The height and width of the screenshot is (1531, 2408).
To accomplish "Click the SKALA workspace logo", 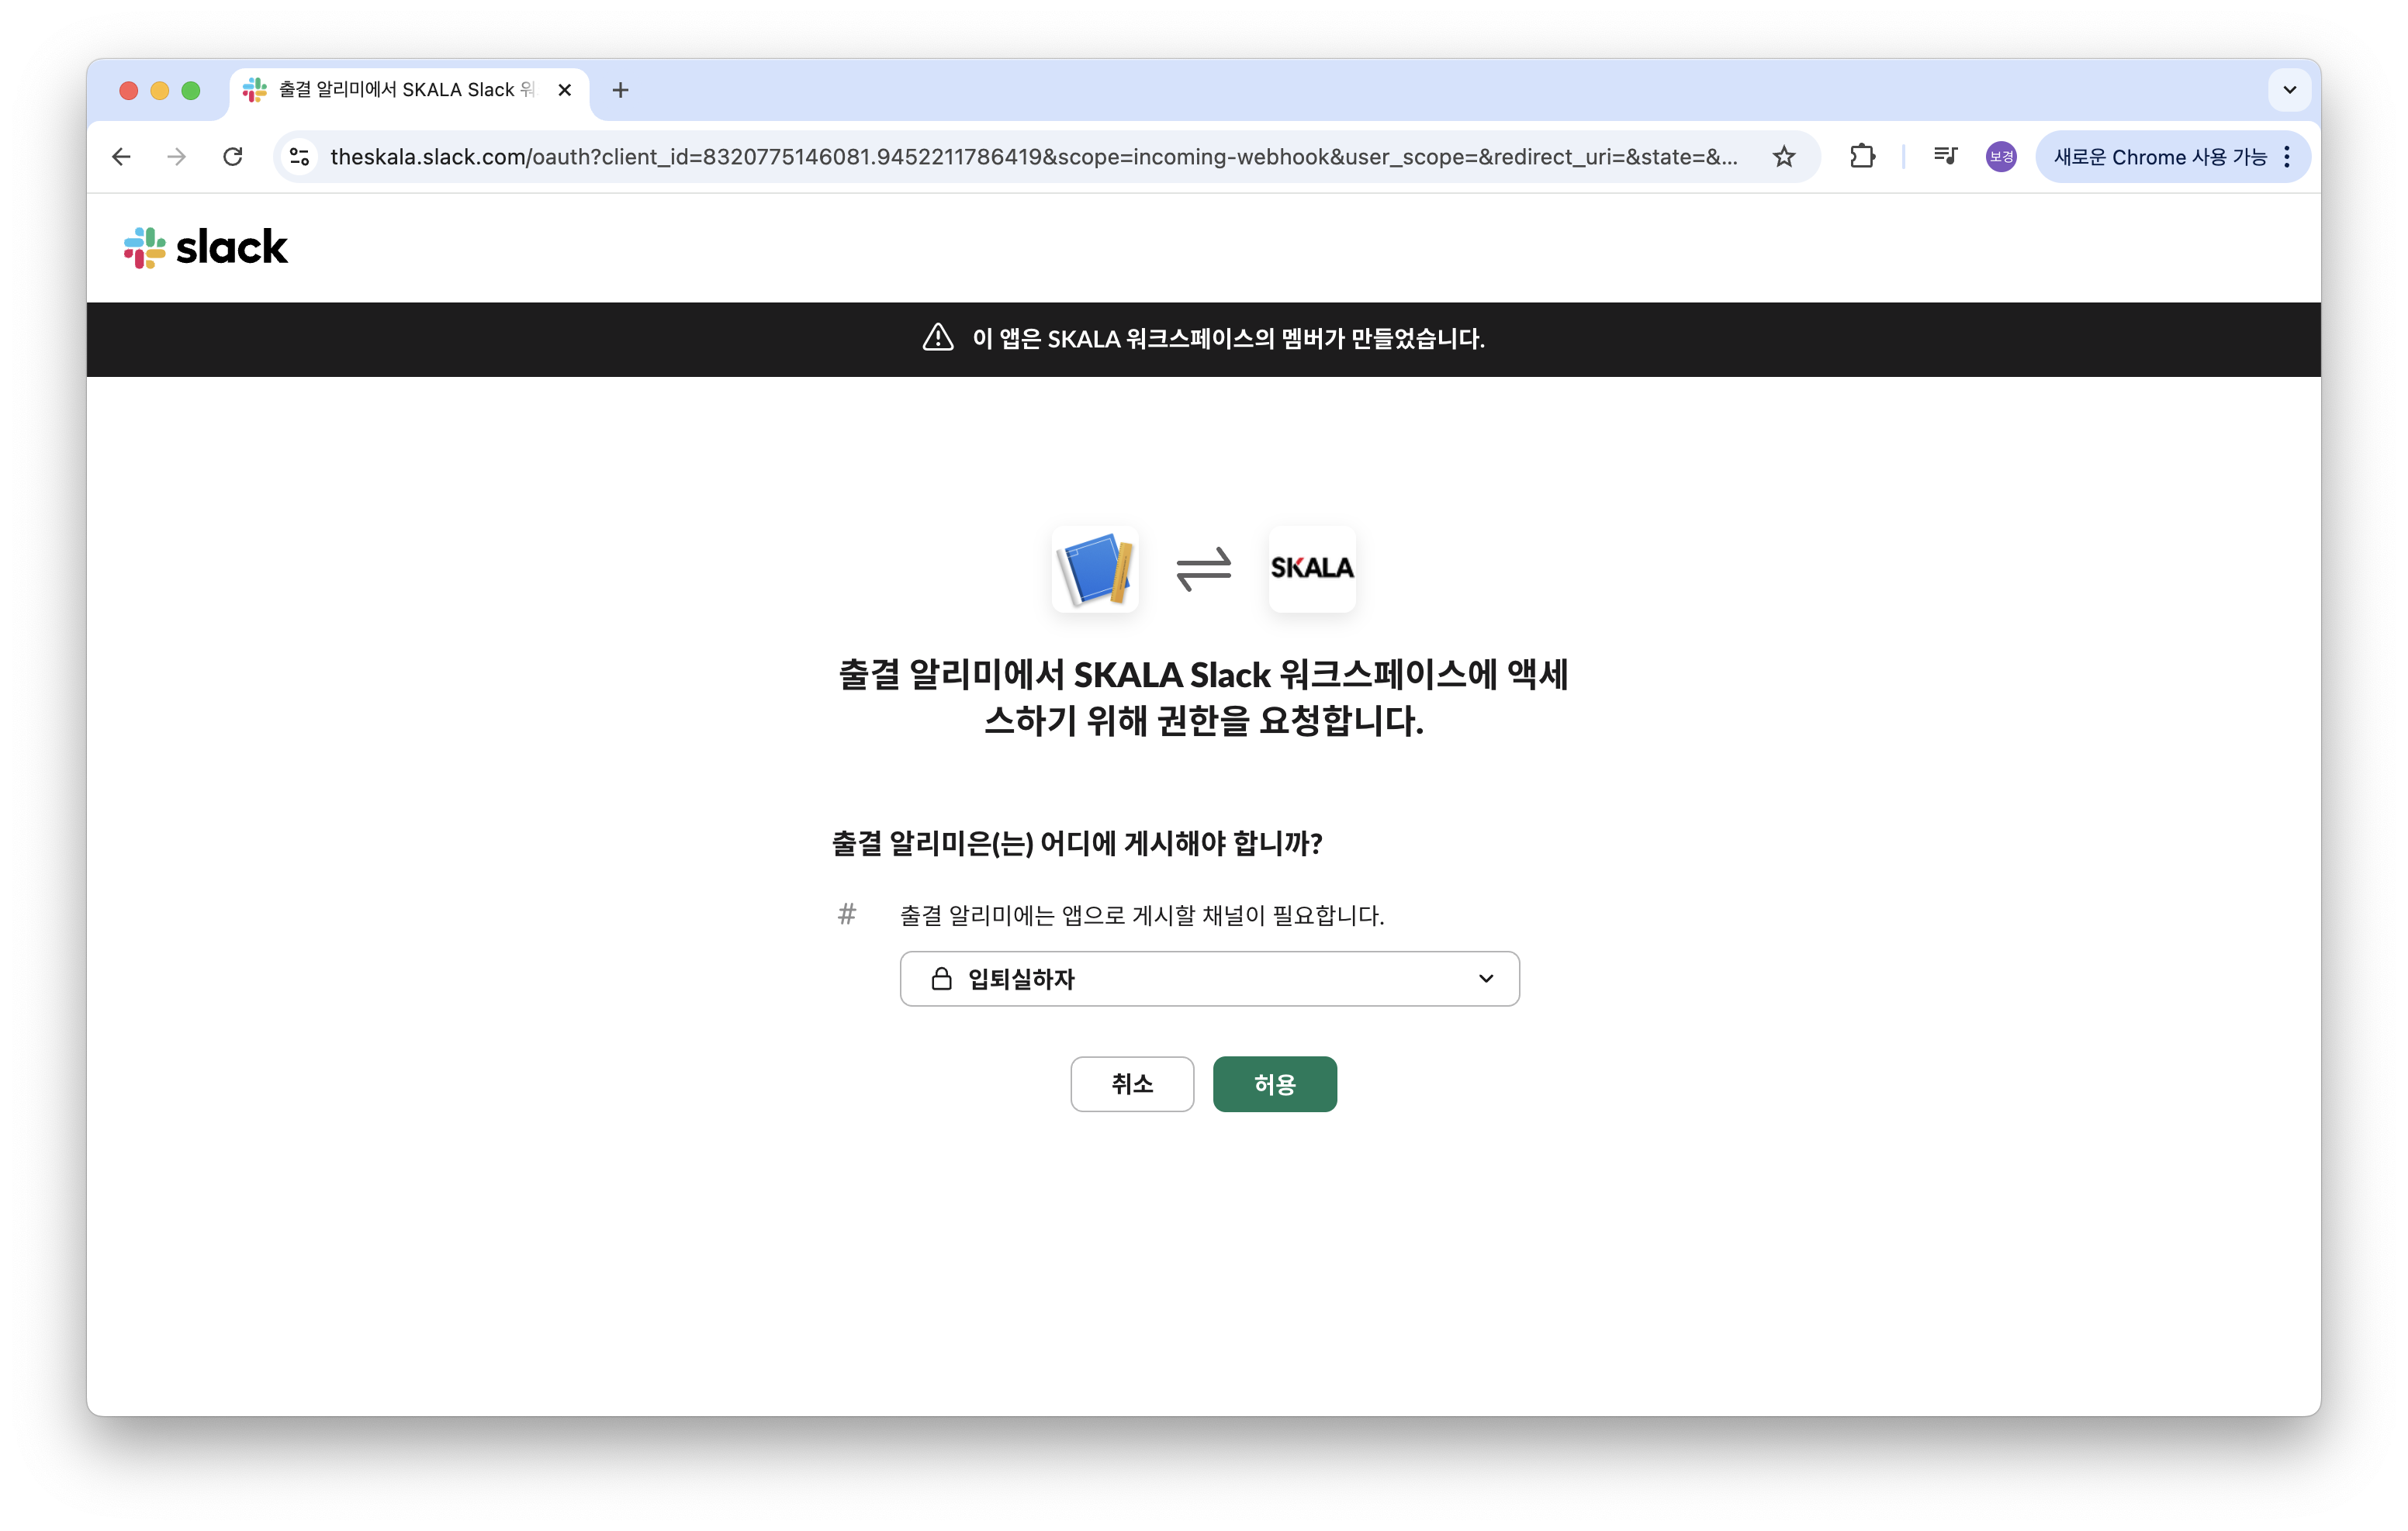I will pos(1311,569).
